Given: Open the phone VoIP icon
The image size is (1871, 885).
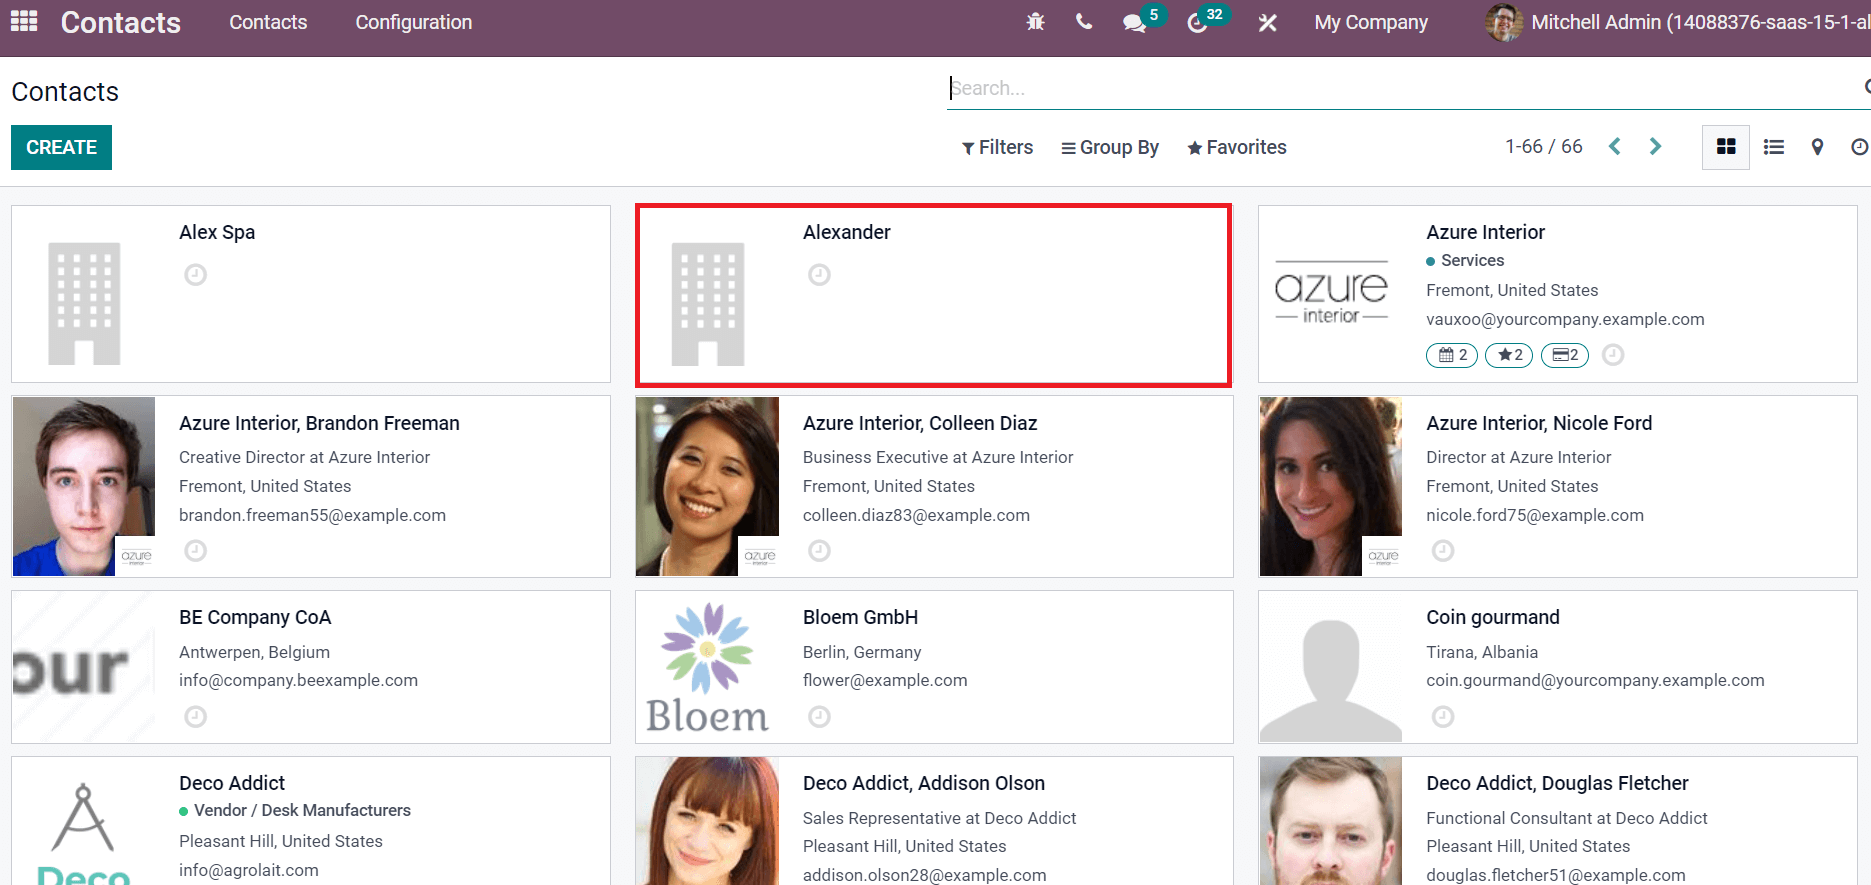Looking at the screenshot, I should click(1084, 21).
